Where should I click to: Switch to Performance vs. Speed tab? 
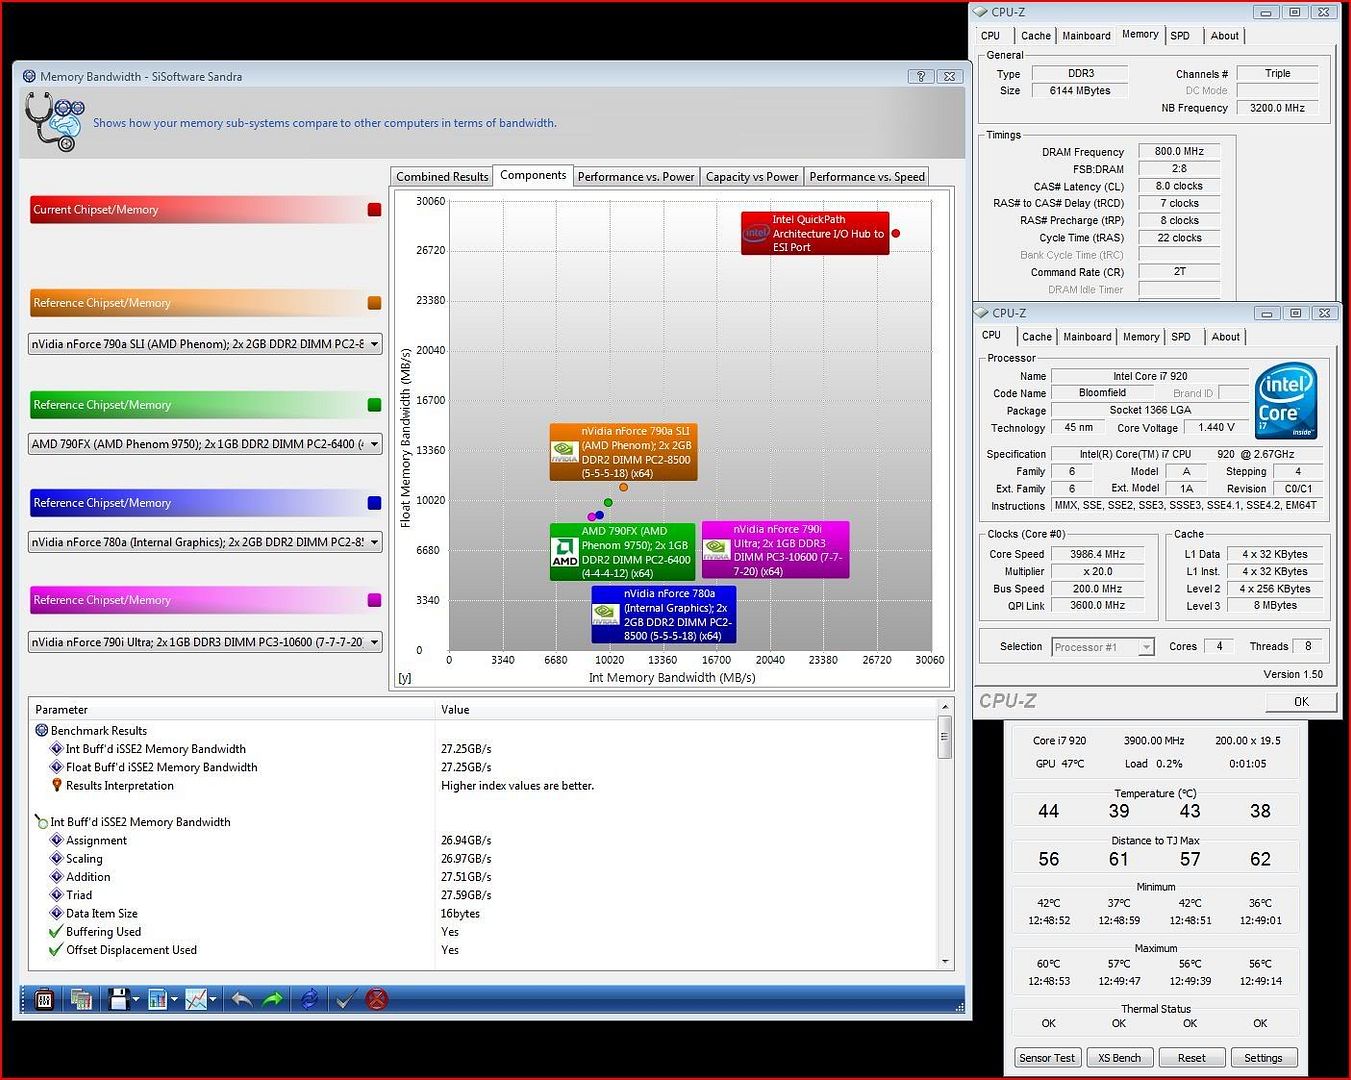tap(867, 177)
